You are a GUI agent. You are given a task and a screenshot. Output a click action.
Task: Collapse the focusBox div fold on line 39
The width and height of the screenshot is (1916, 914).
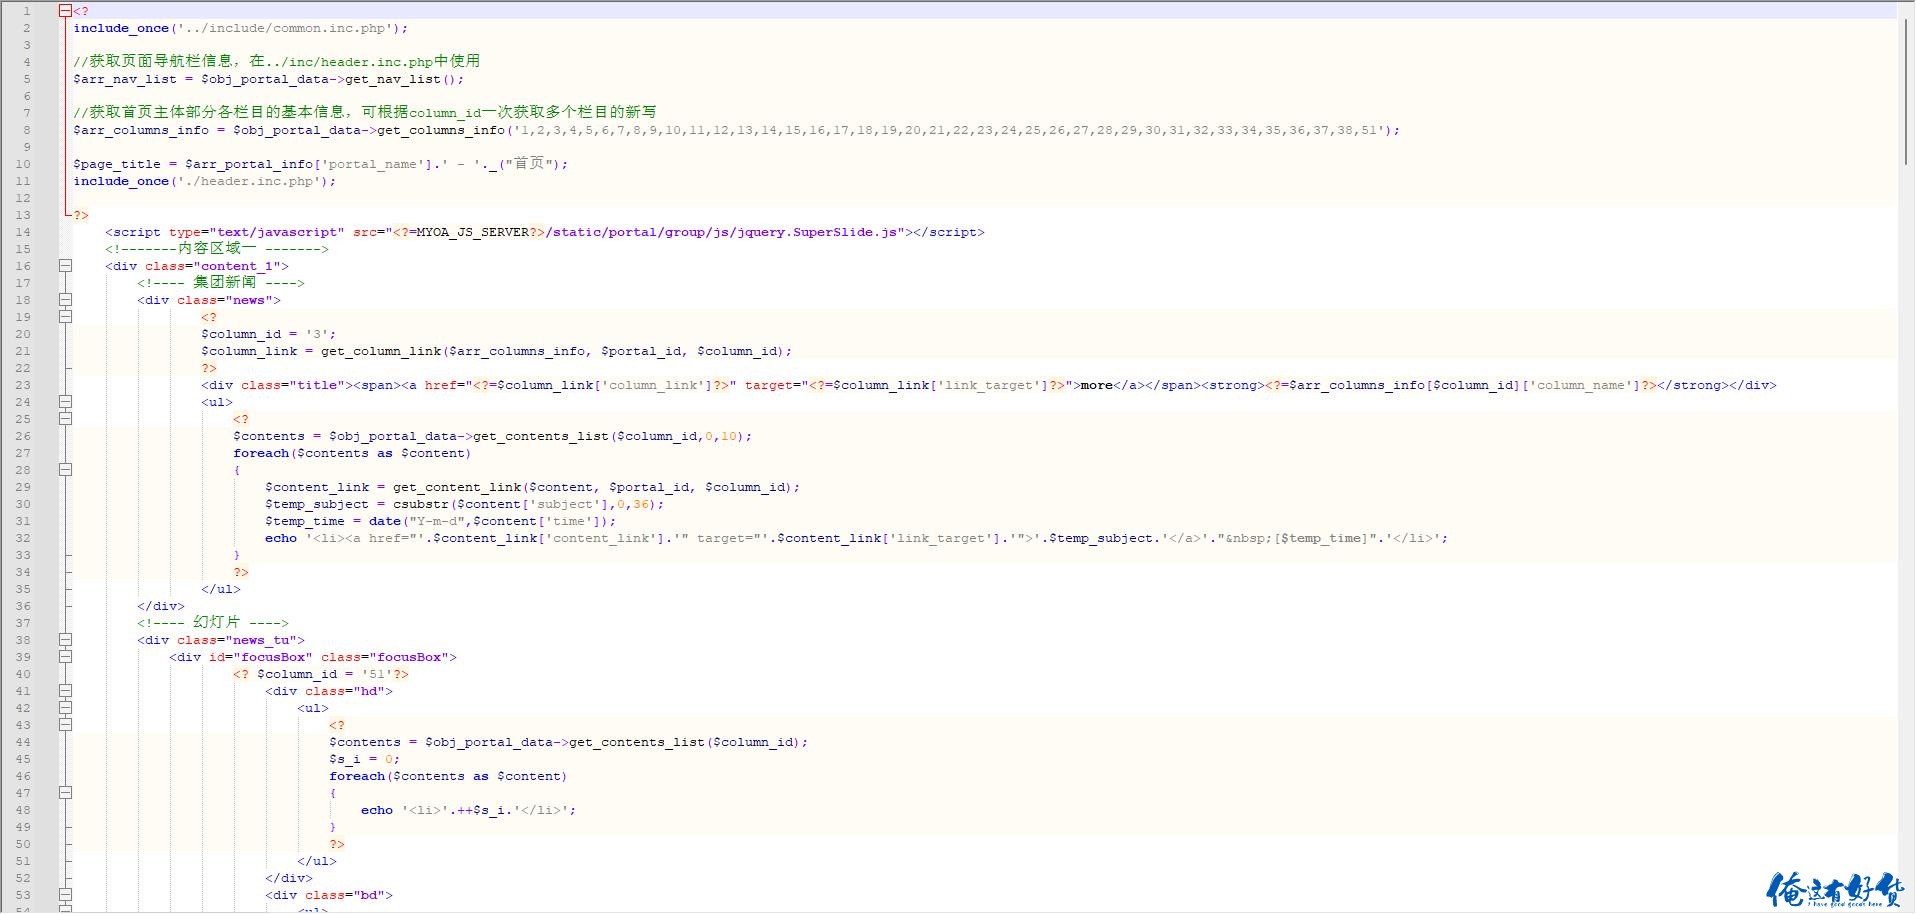pos(65,657)
